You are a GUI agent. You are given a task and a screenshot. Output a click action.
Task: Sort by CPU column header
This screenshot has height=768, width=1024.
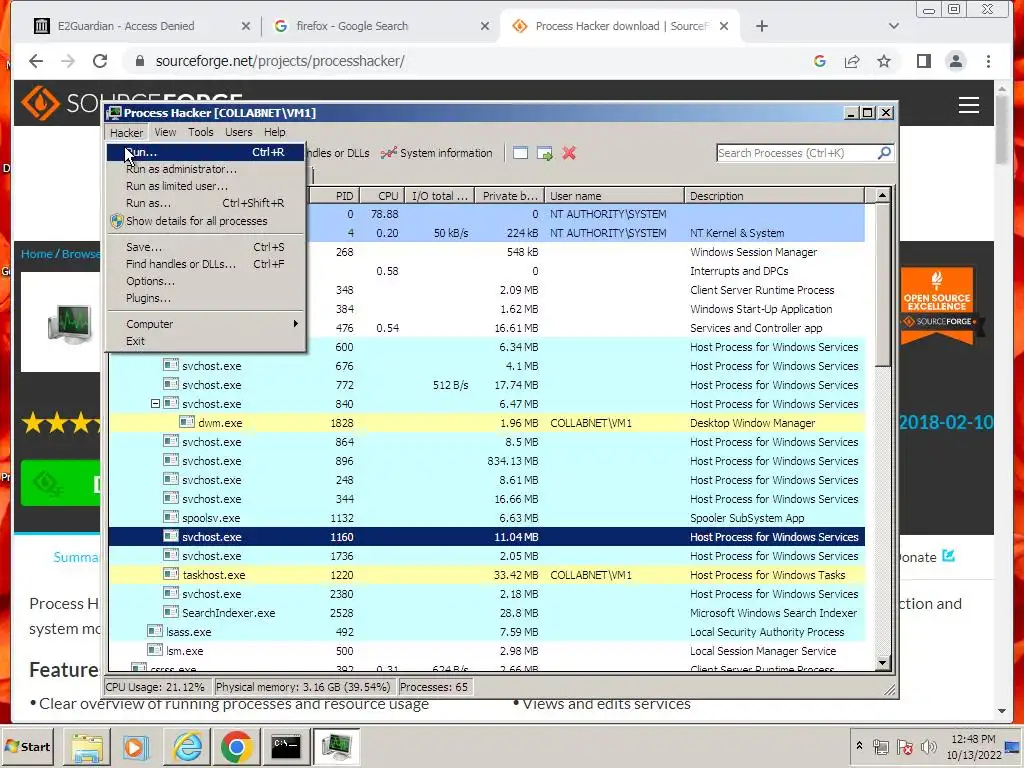pyautogui.click(x=381, y=195)
